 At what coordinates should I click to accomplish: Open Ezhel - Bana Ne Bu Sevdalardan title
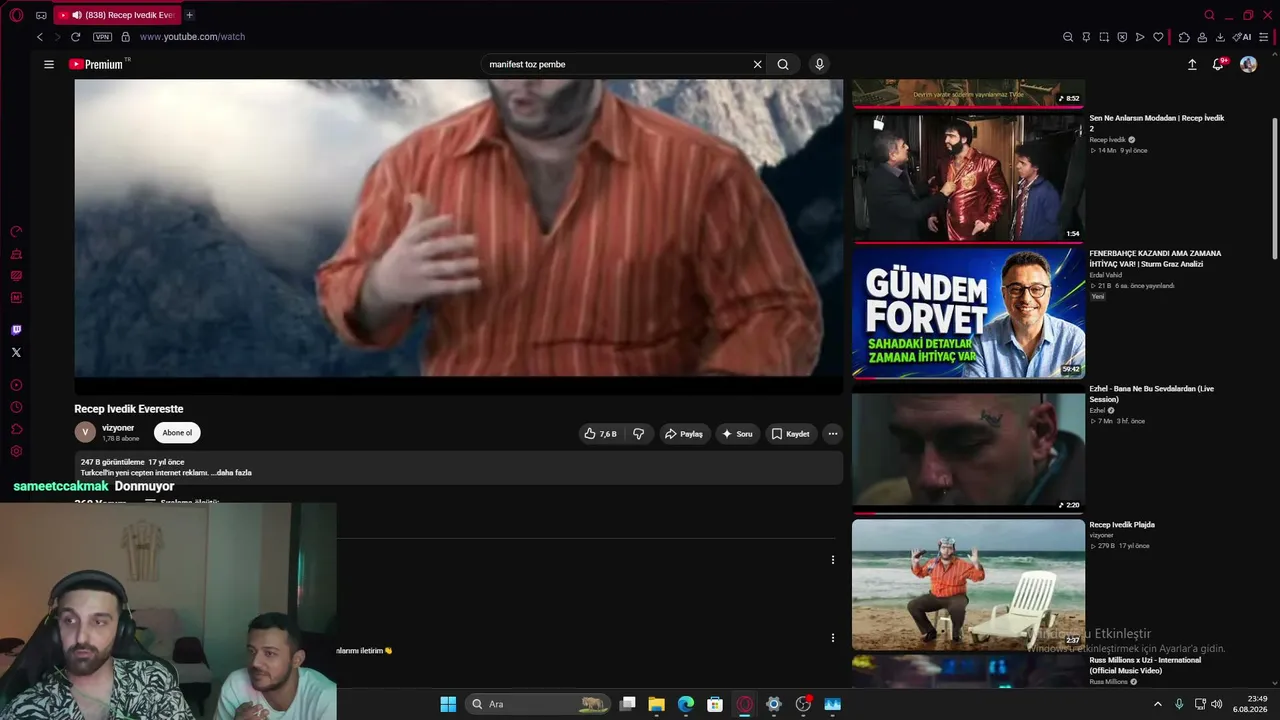1151,394
